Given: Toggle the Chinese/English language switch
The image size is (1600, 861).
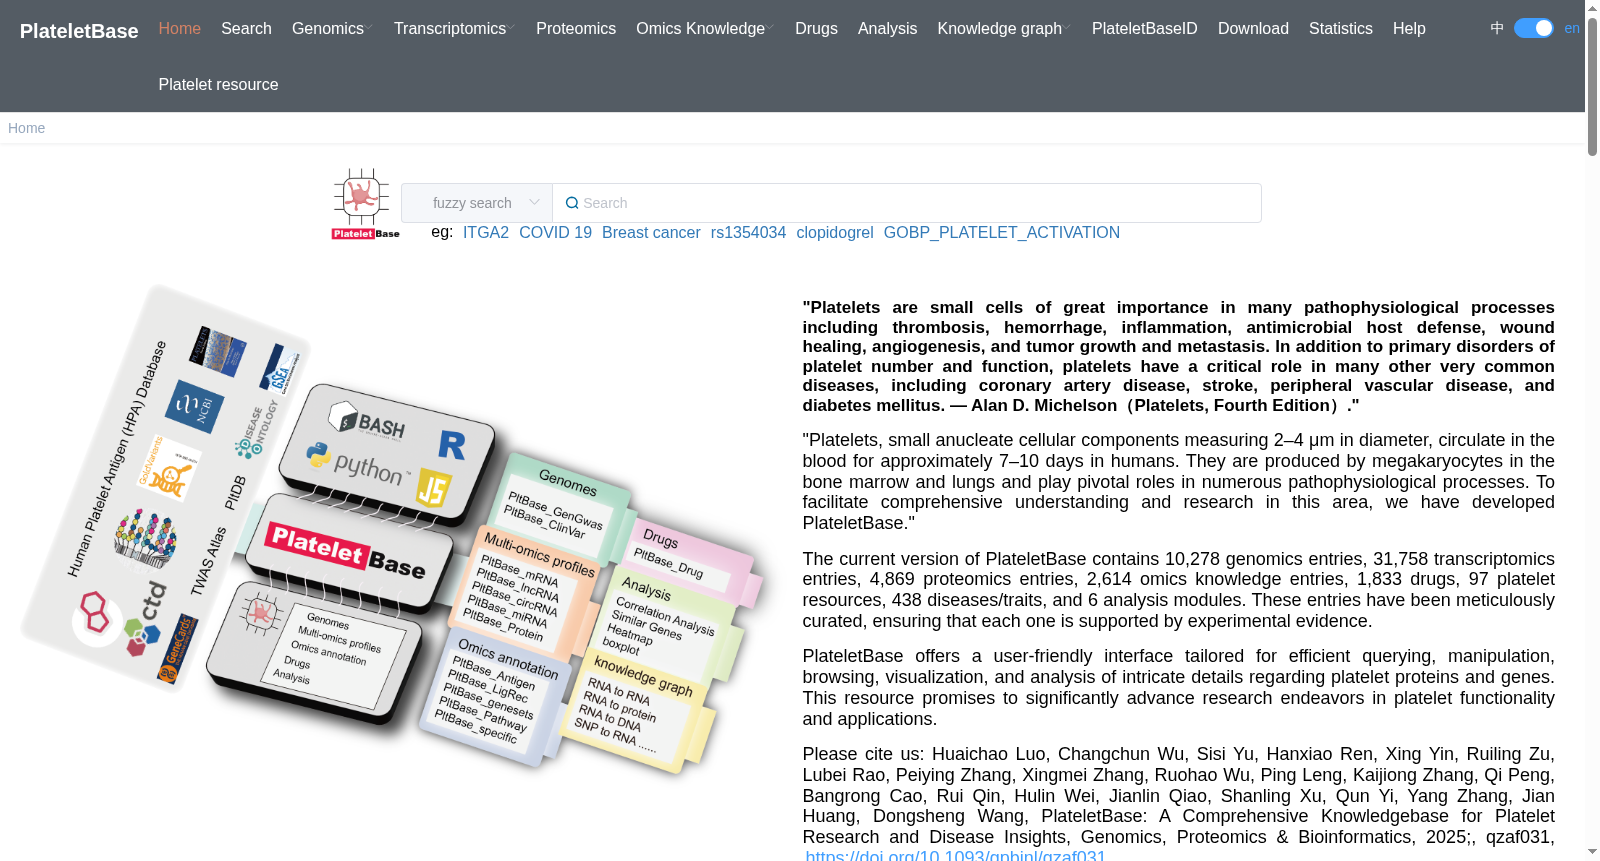Looking at the screenshot, I should (1533, 28).
